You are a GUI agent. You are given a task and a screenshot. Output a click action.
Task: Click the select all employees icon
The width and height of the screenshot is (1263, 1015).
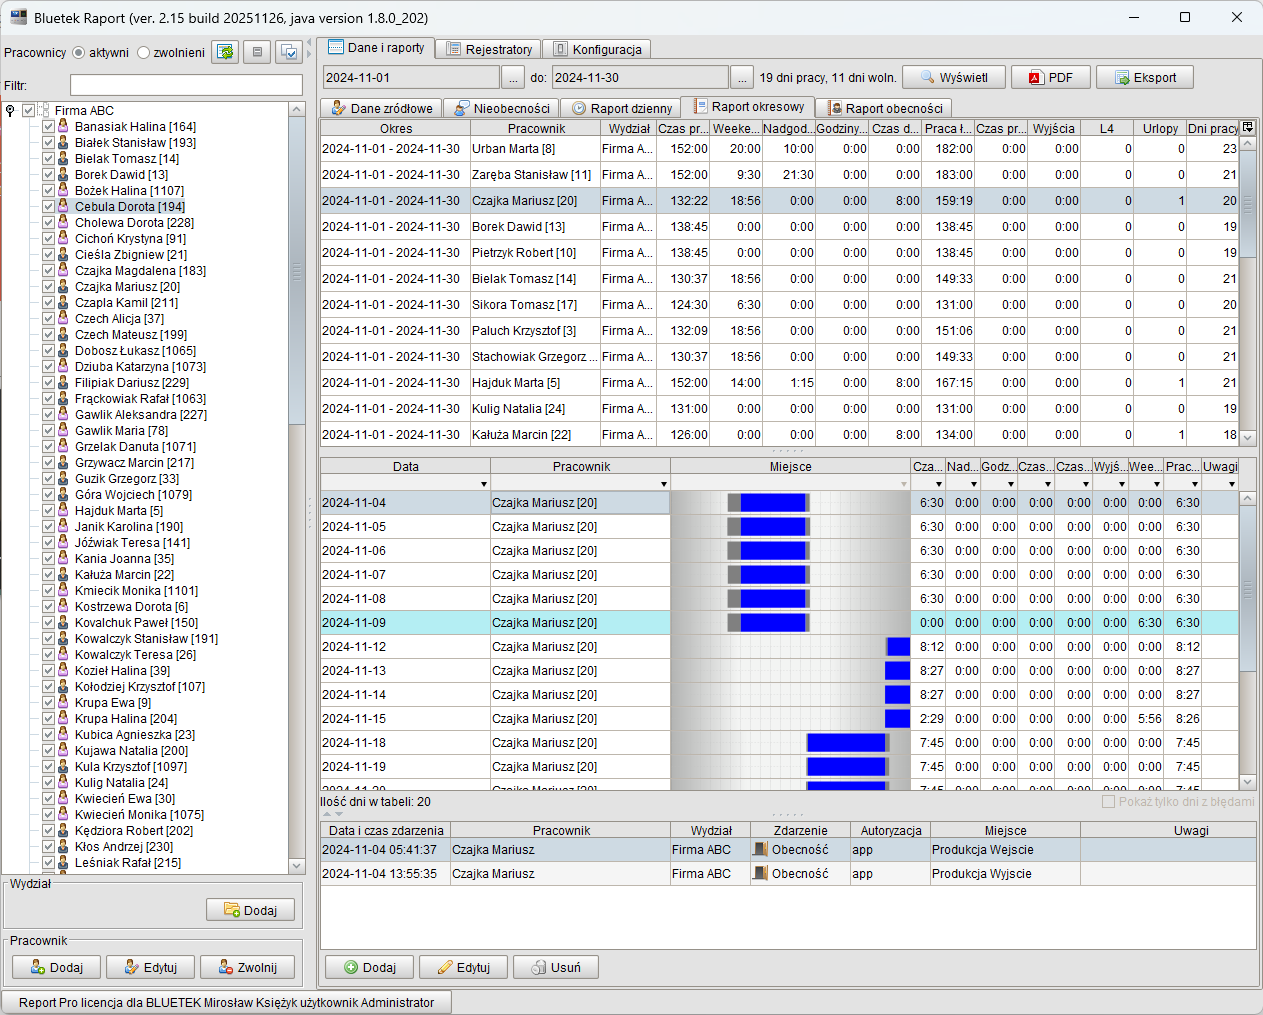[x=289, y=52]
